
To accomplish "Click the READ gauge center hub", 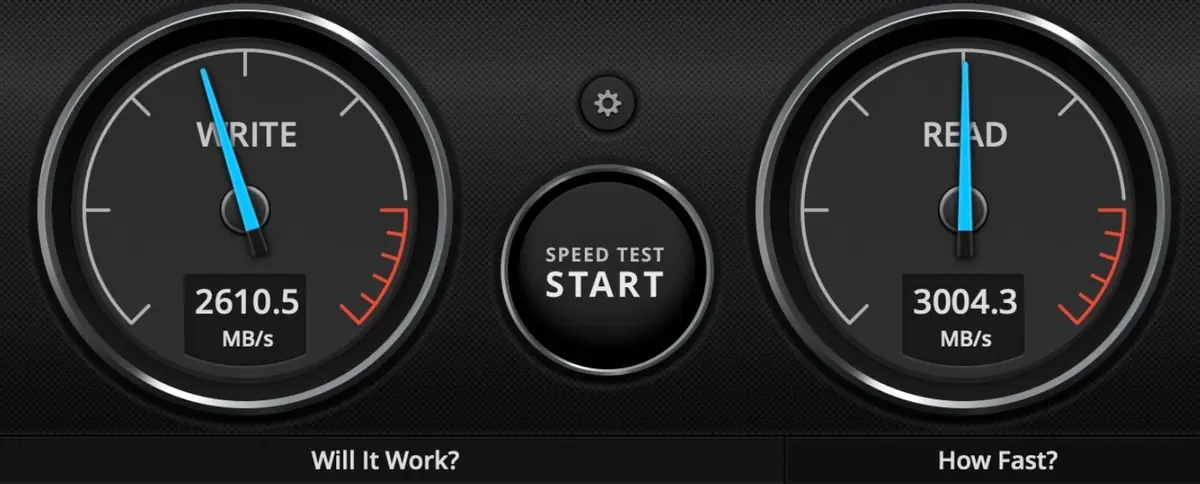I will pyautogui.click(x=965, y=210).
